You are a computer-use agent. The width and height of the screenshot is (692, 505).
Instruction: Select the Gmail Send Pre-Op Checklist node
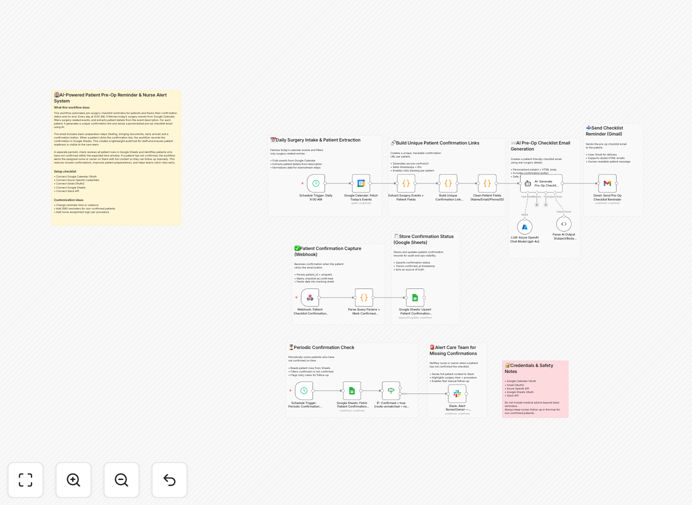[x=607, y=183]
